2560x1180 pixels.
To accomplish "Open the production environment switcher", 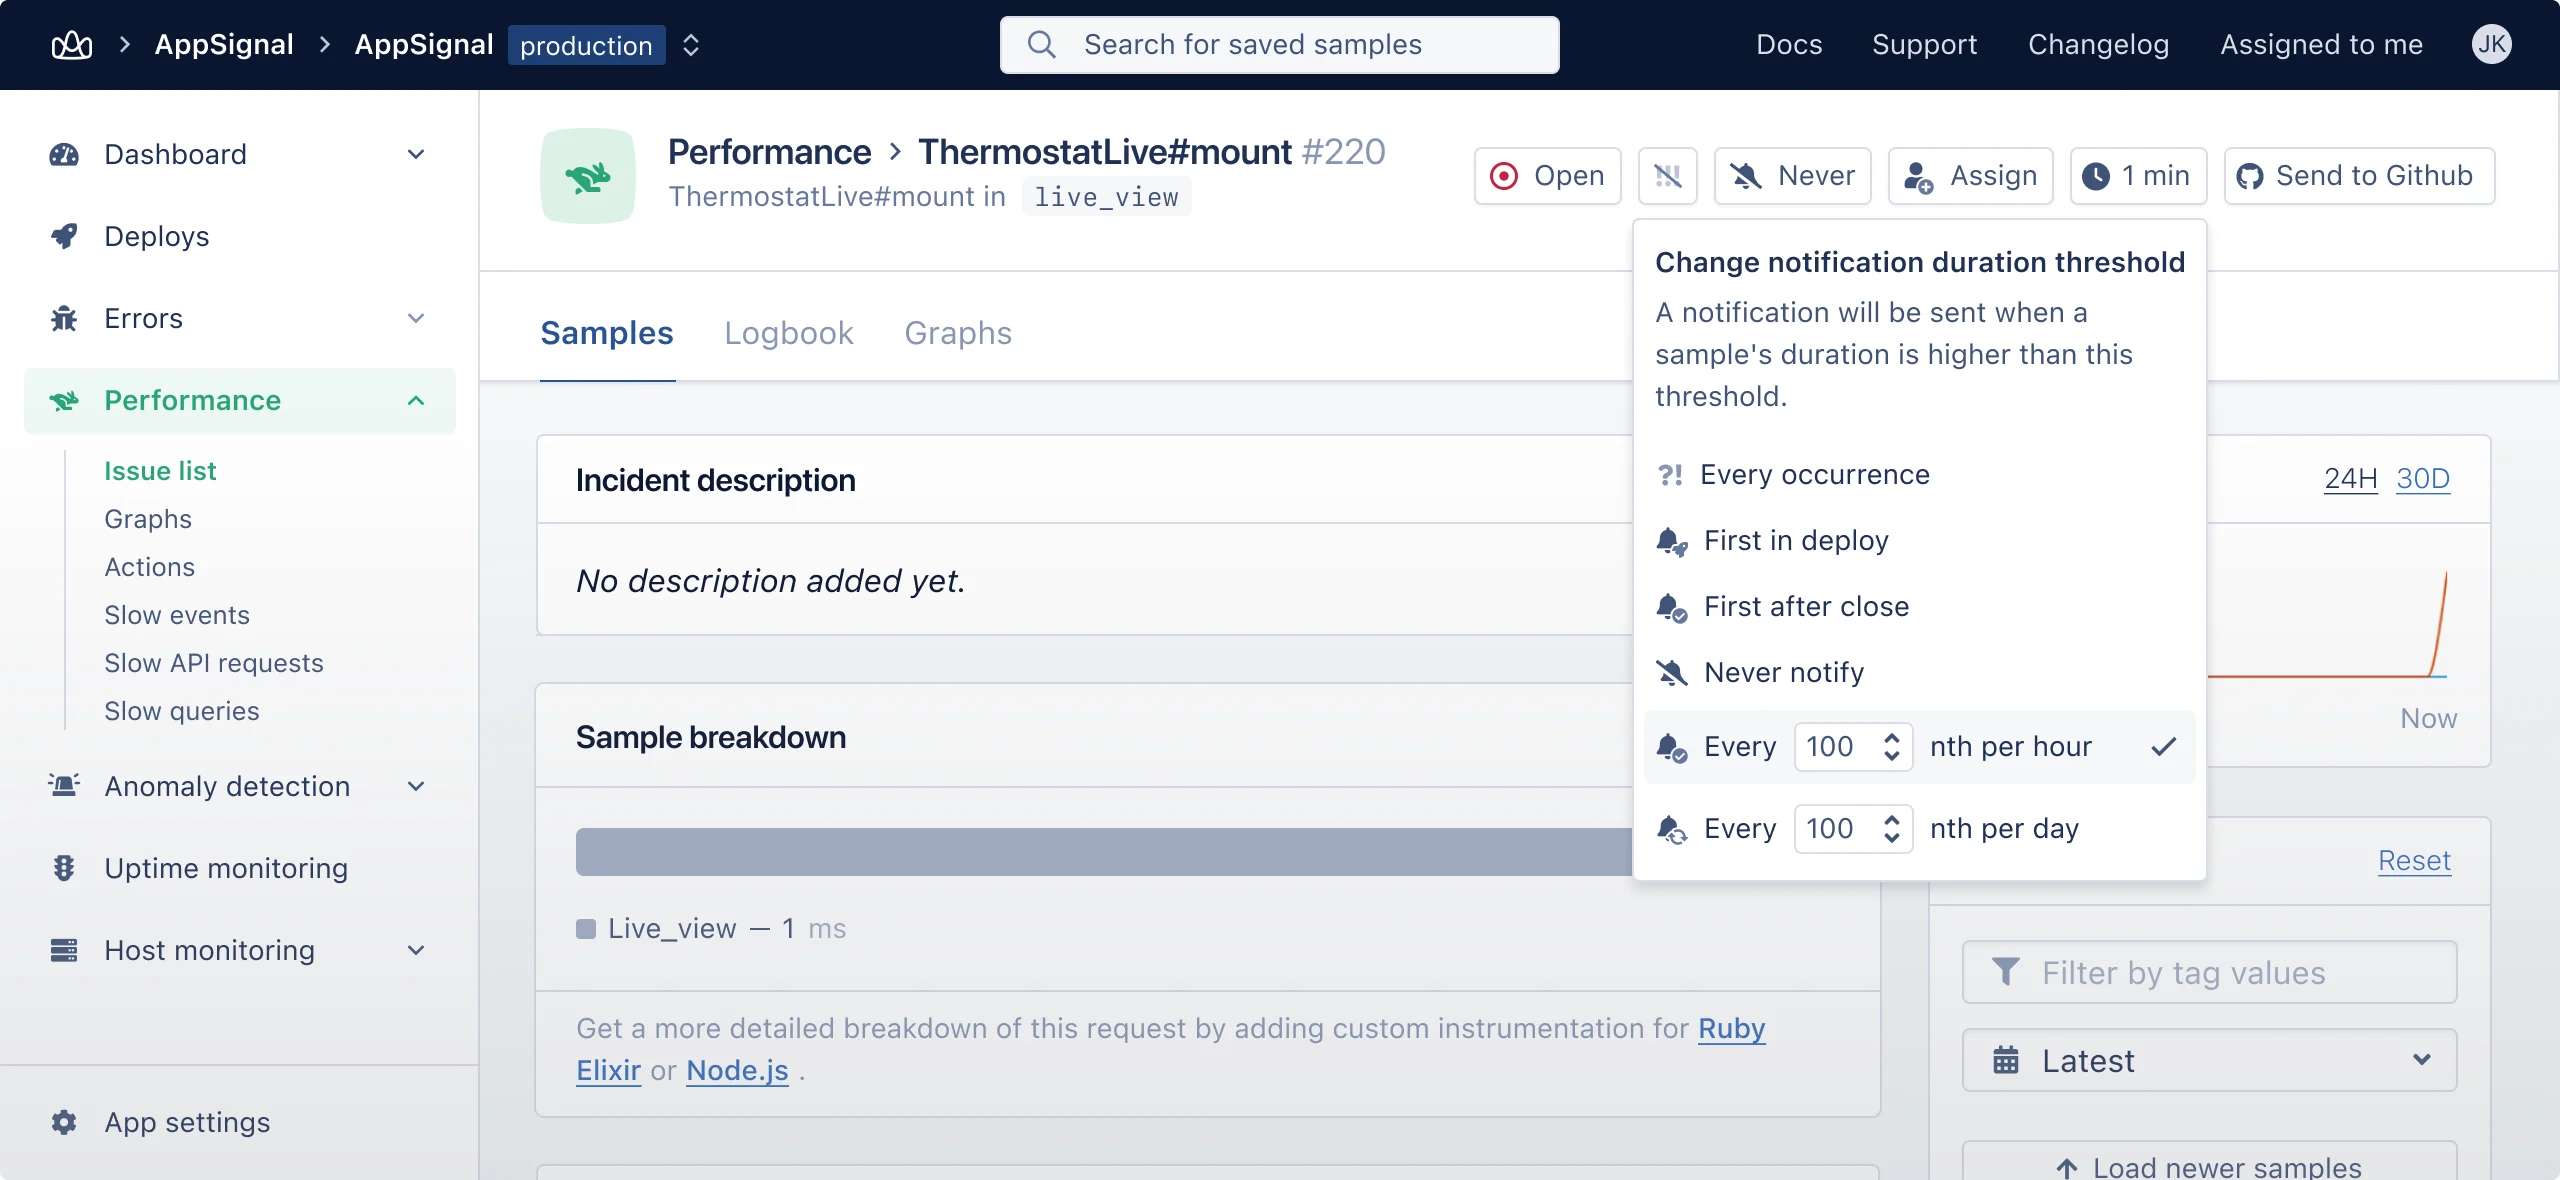I will (x=690, y=45).
